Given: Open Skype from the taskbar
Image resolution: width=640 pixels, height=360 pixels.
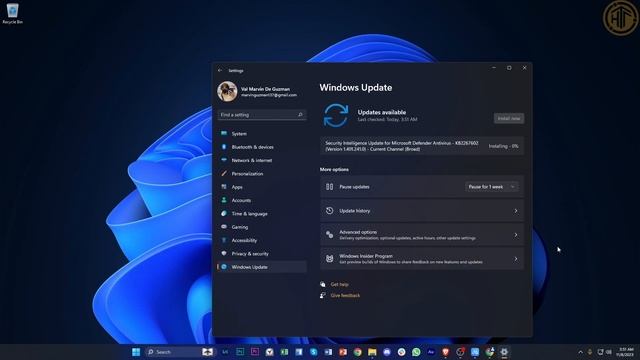Looking at the screenshot, I should pyautogui.click(x=313, y=352).
